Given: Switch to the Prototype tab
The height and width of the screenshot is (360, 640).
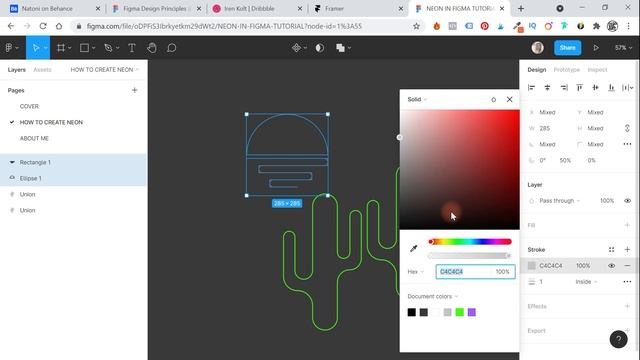Looking at the screenshot, I should coord(567,70).
